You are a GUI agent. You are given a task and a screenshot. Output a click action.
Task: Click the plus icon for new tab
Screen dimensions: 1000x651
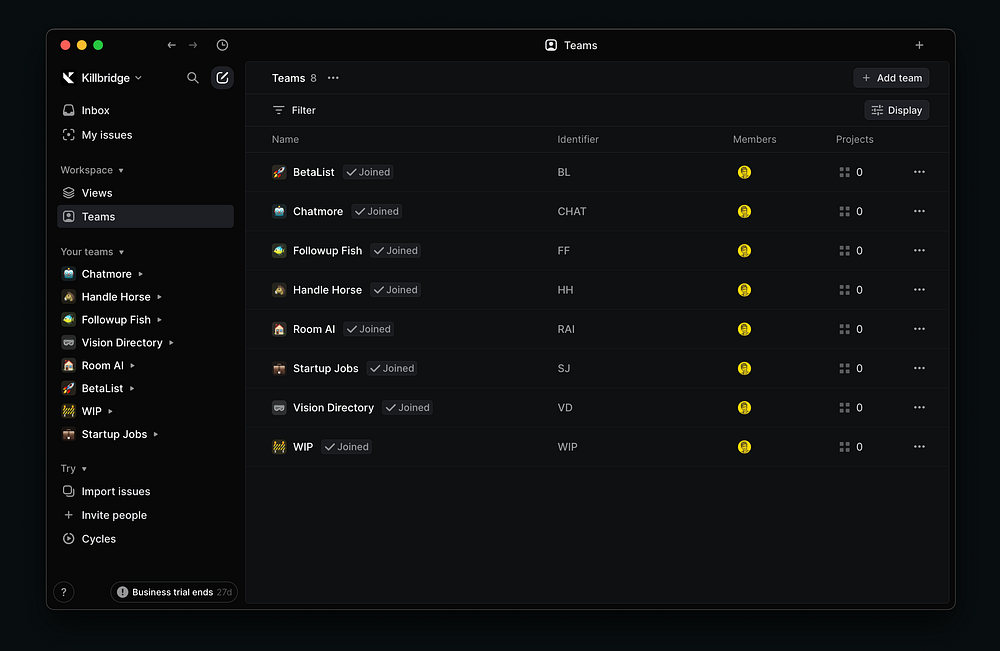coord(919,45)
